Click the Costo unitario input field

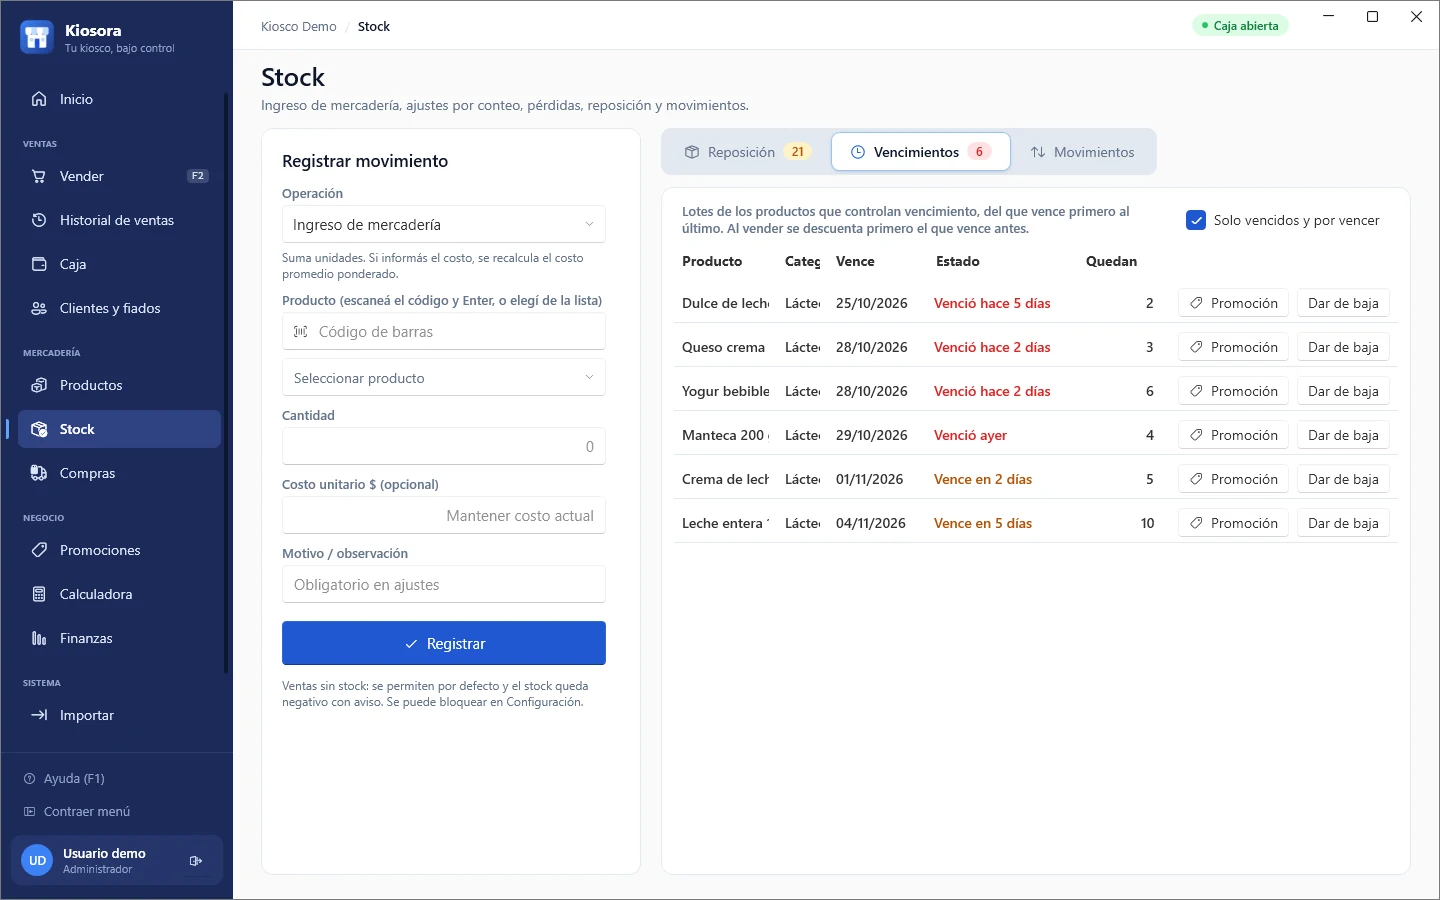coord(444,516)
